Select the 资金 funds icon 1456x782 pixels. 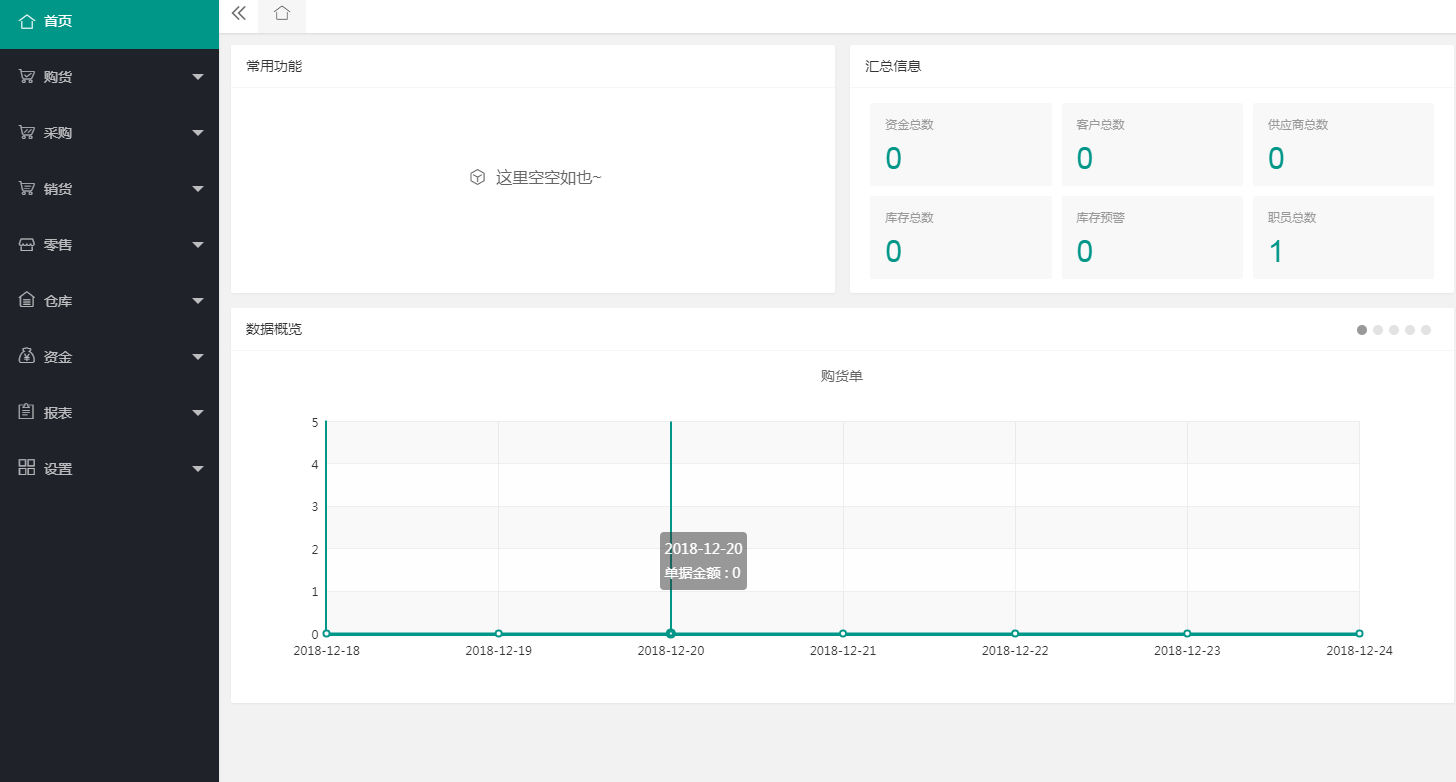pyautogui.click(x=26, y=356)
